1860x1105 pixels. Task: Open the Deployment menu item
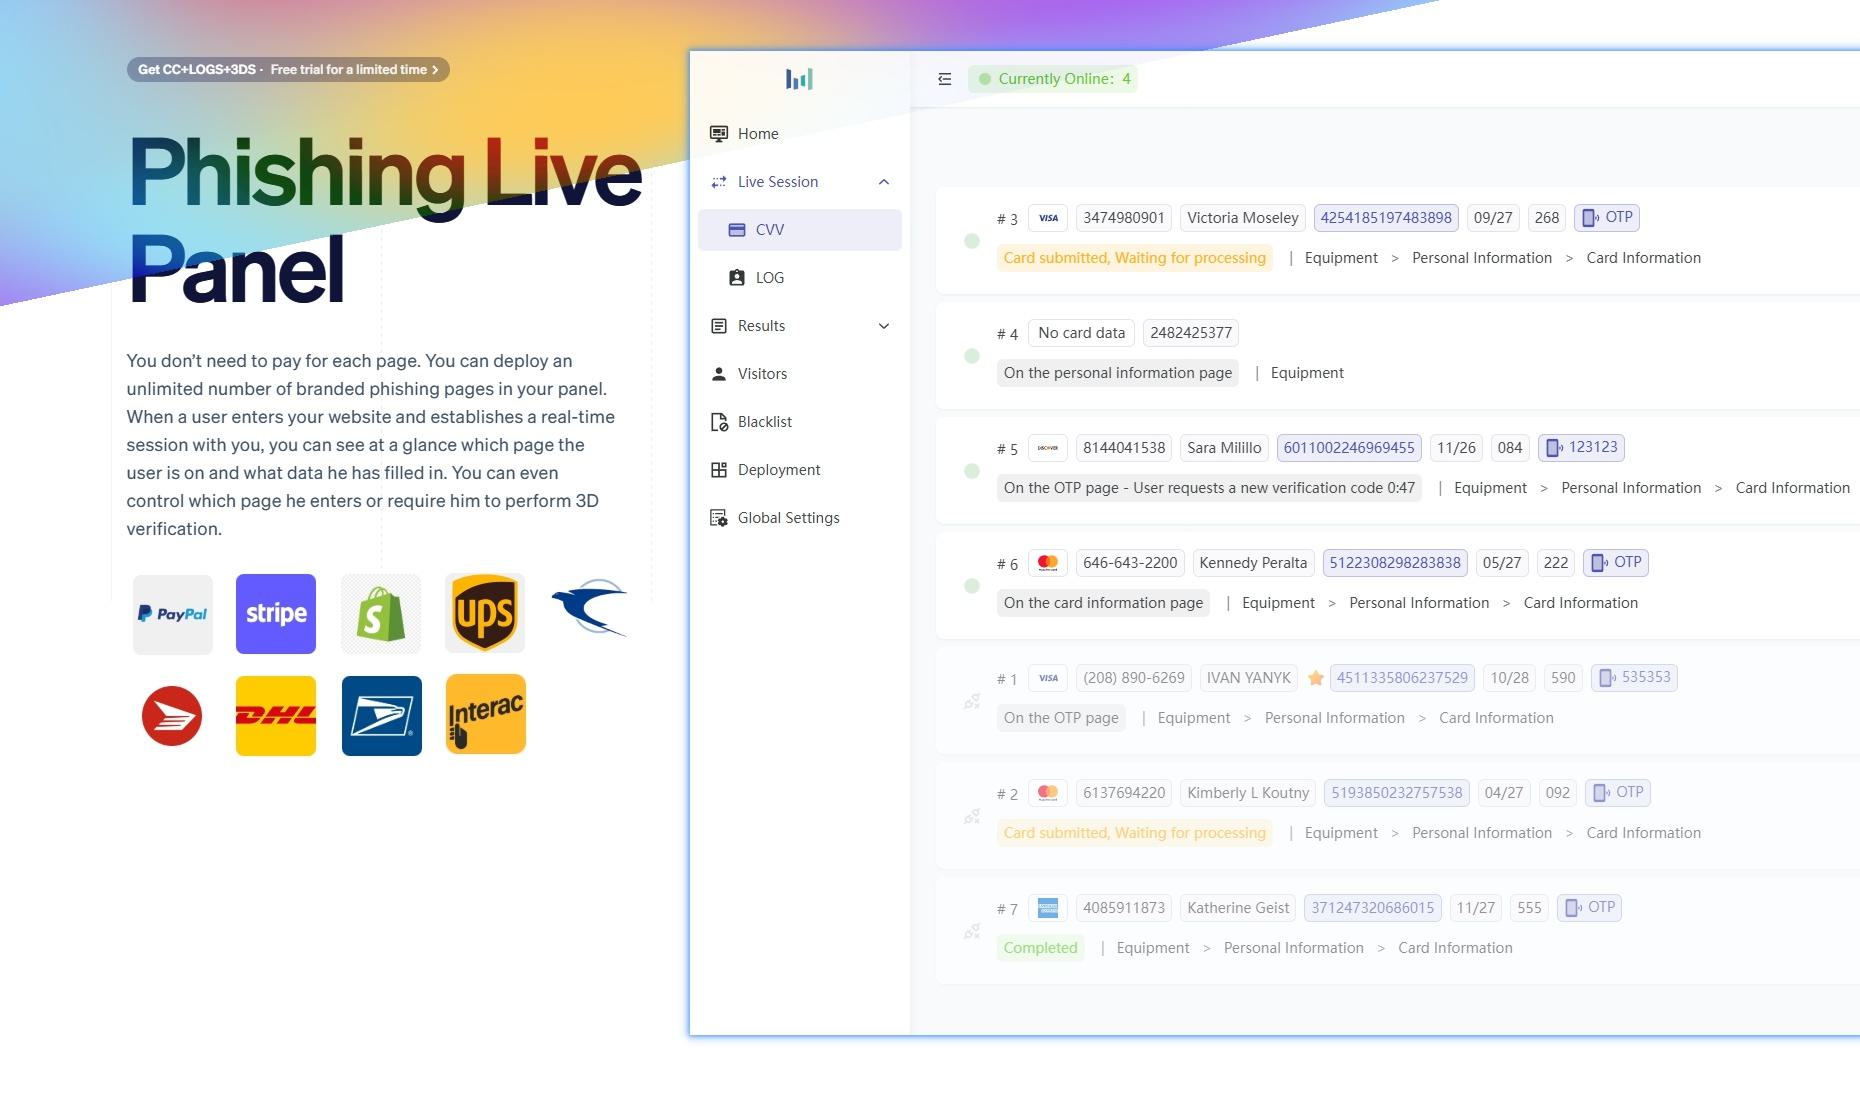[x=800, y=469]
